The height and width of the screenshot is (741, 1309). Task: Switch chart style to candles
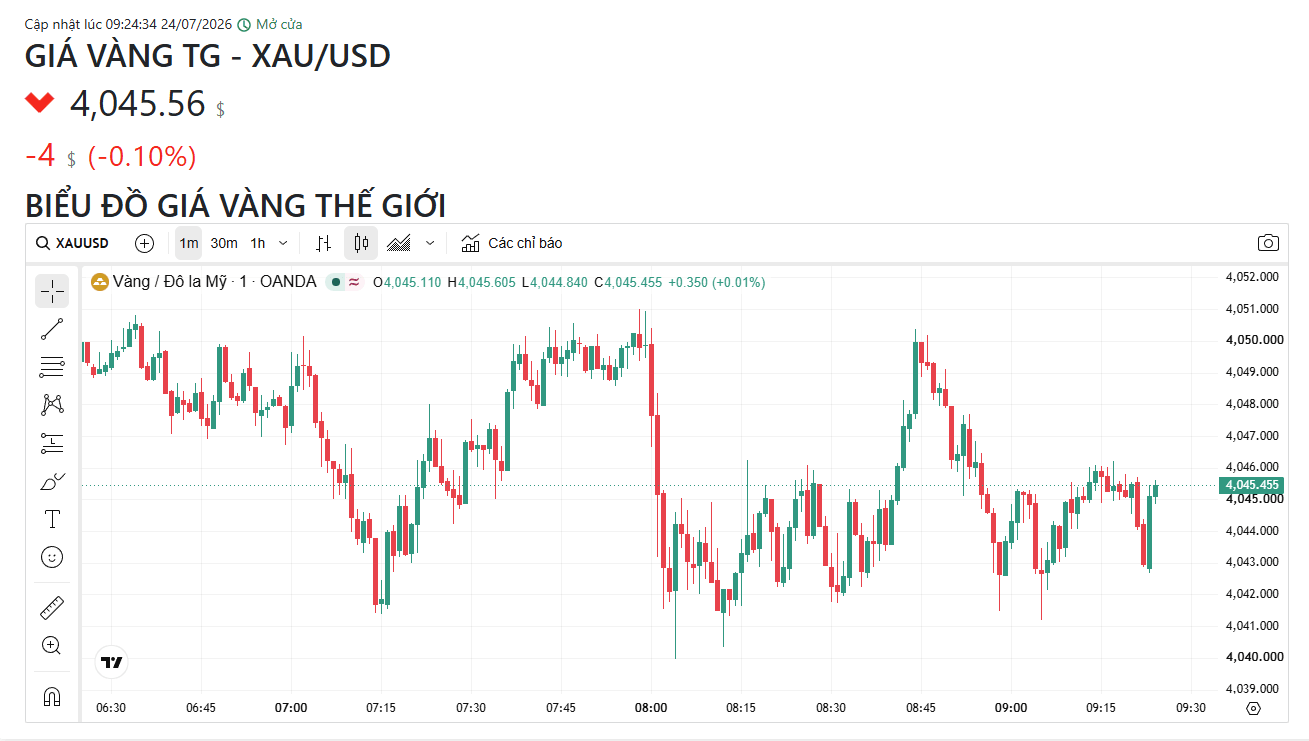pyautogui.click(x=361, y=243)
